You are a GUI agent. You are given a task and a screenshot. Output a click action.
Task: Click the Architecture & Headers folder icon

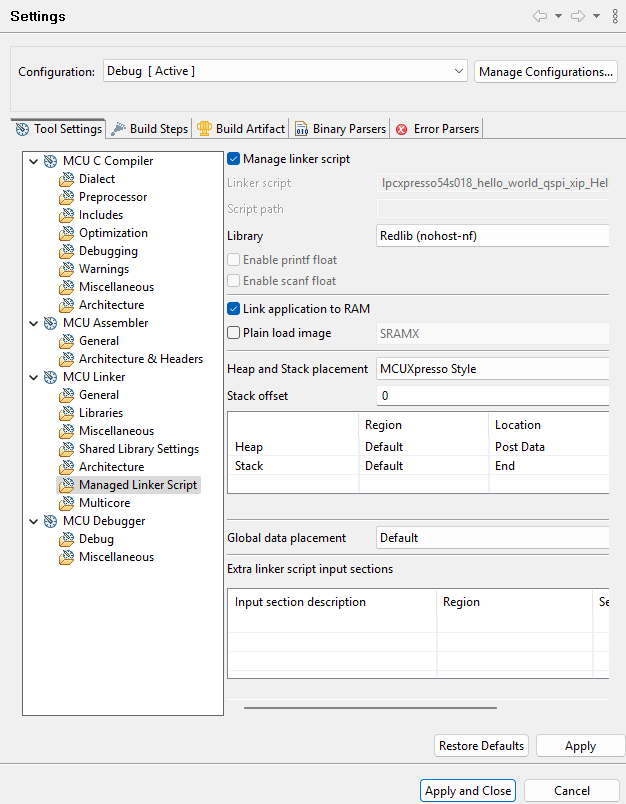point(66,359)
